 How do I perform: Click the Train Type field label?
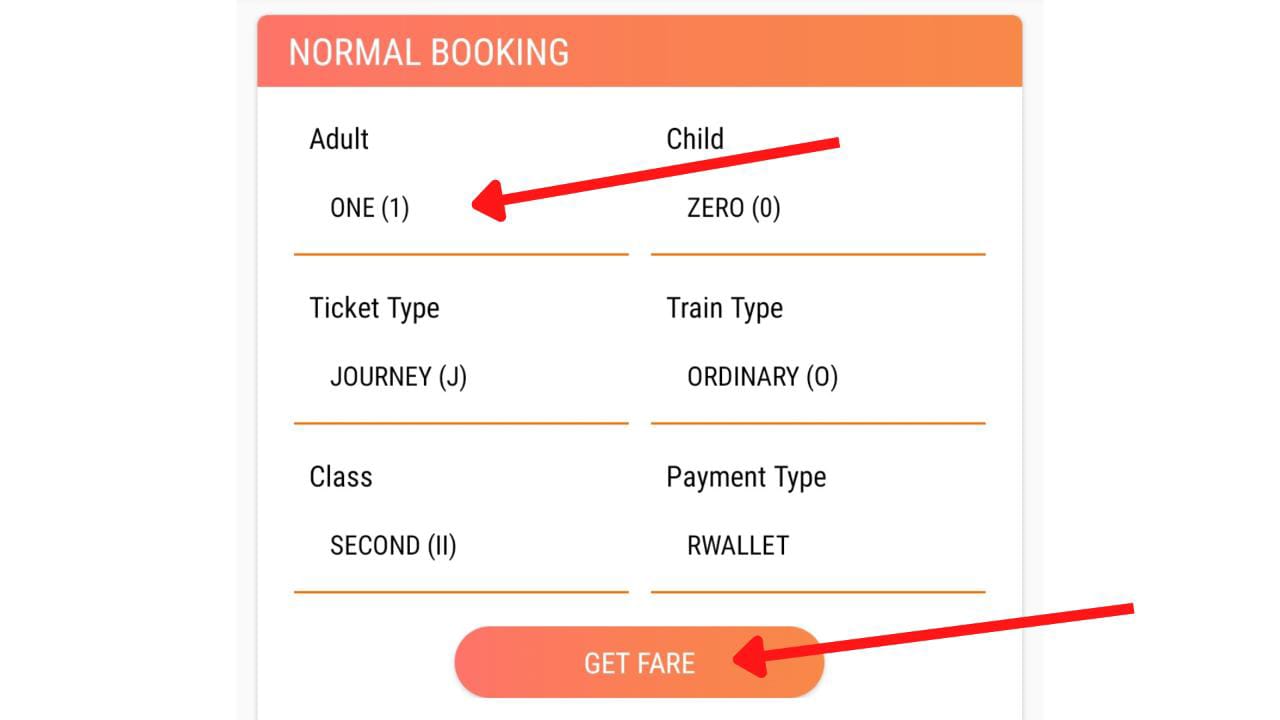(724, 308)
